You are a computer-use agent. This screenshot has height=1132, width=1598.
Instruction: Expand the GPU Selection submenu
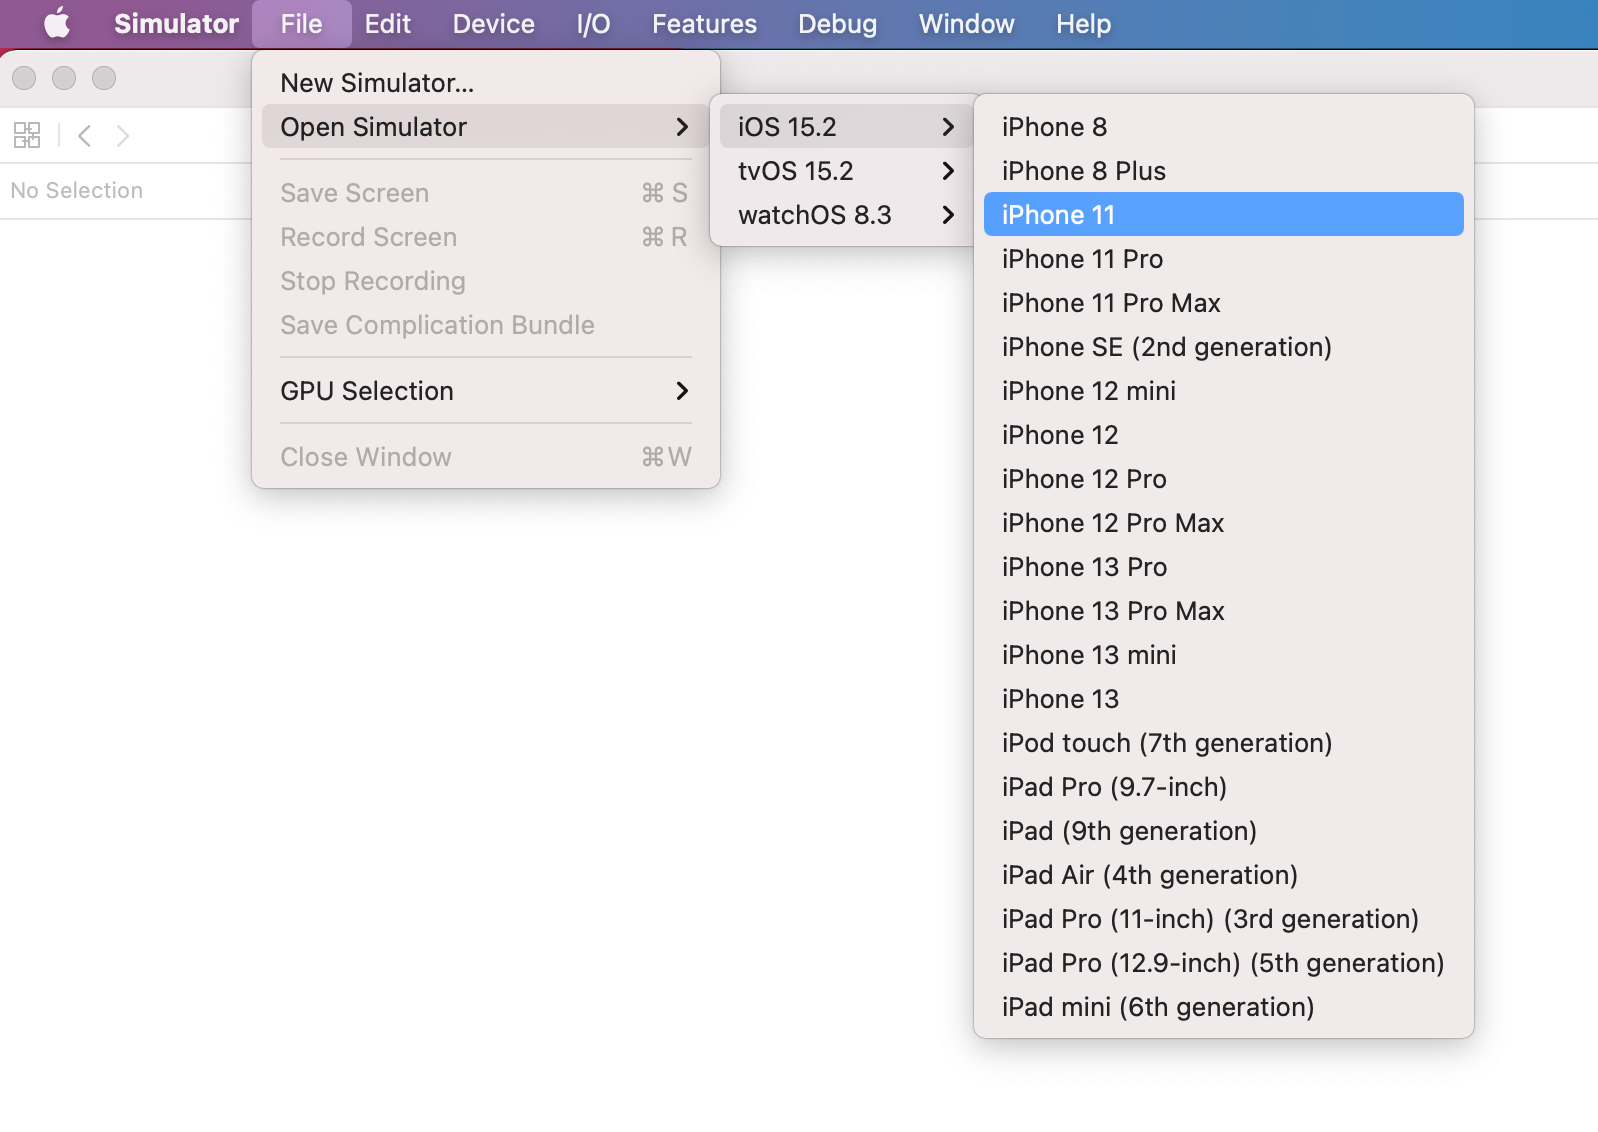click(x=486, y=391)
